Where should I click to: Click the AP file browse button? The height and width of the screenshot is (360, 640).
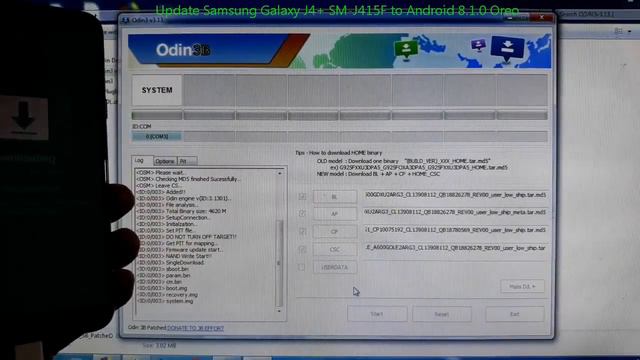(x=335, y=214)
